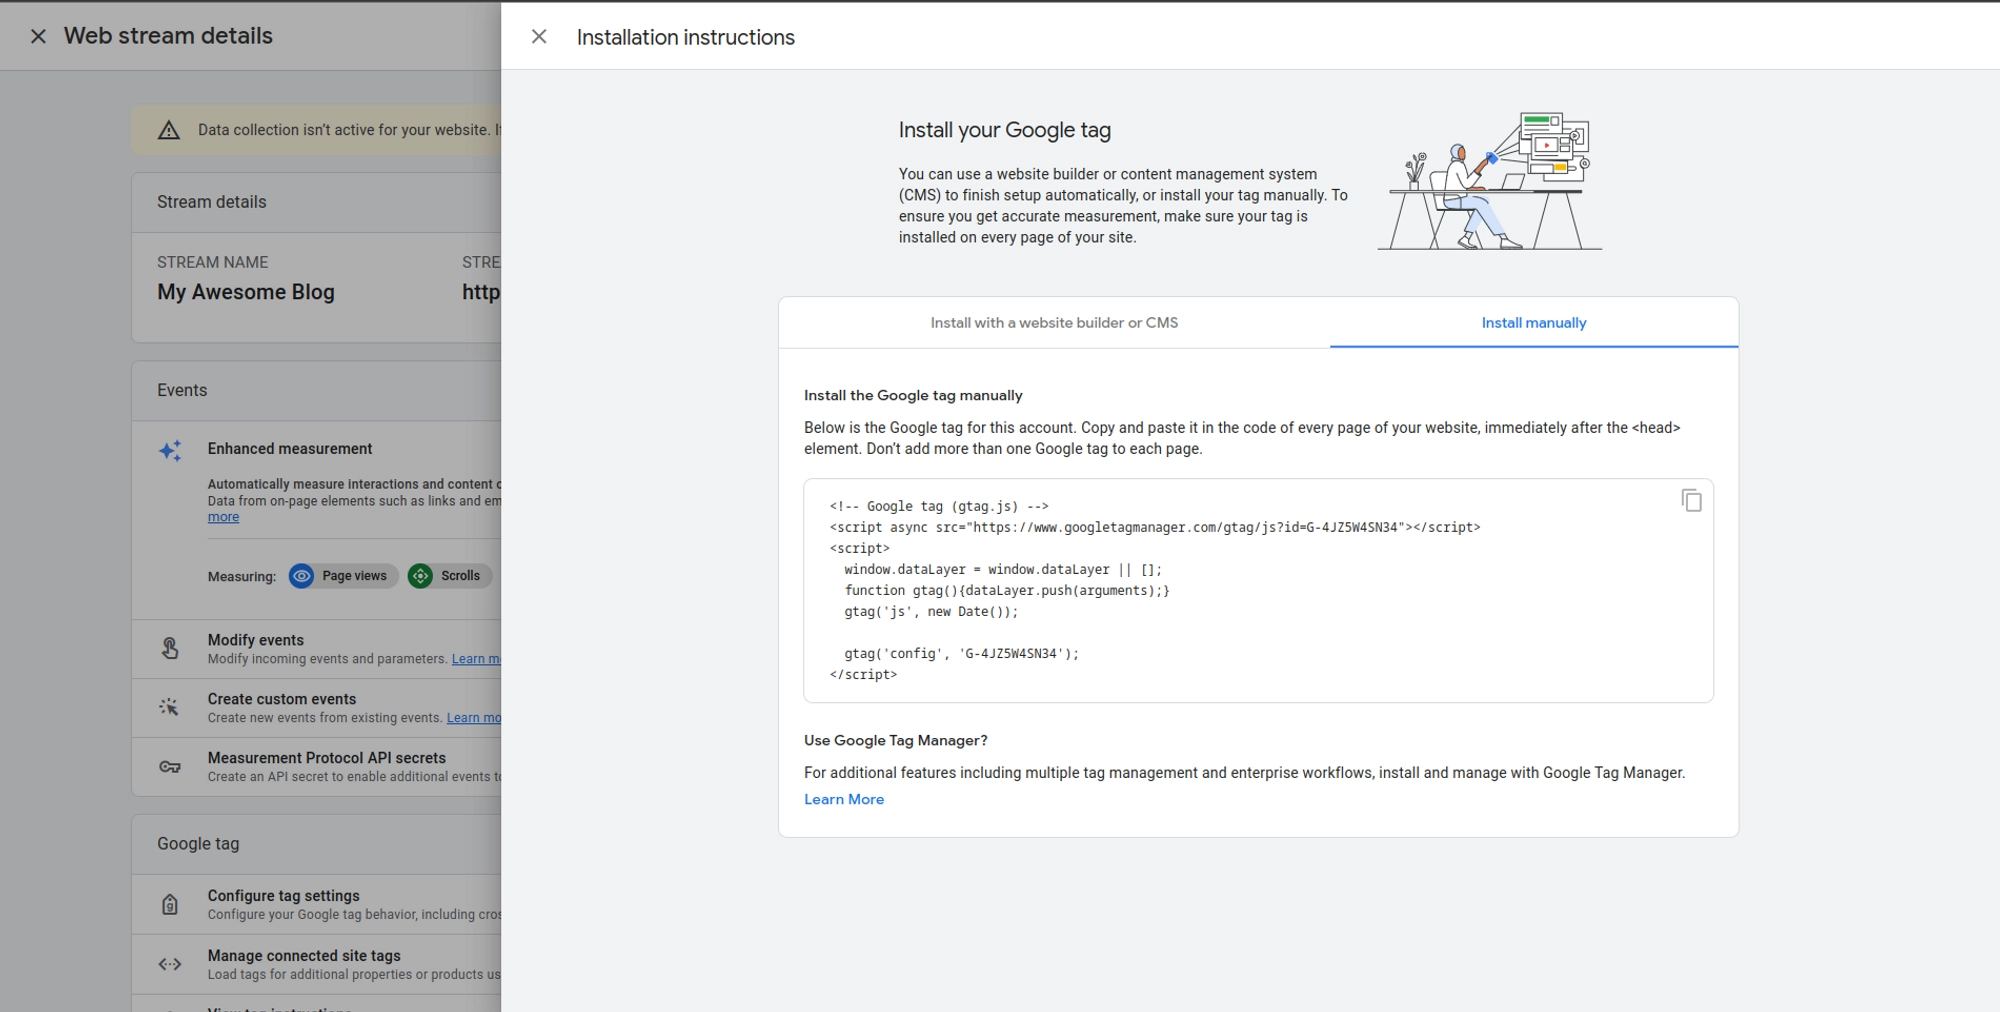The width and height of the screenshot is (2000, 1012).
Task: Open Manage connected site tags
Action: click(x=317, y=964)
